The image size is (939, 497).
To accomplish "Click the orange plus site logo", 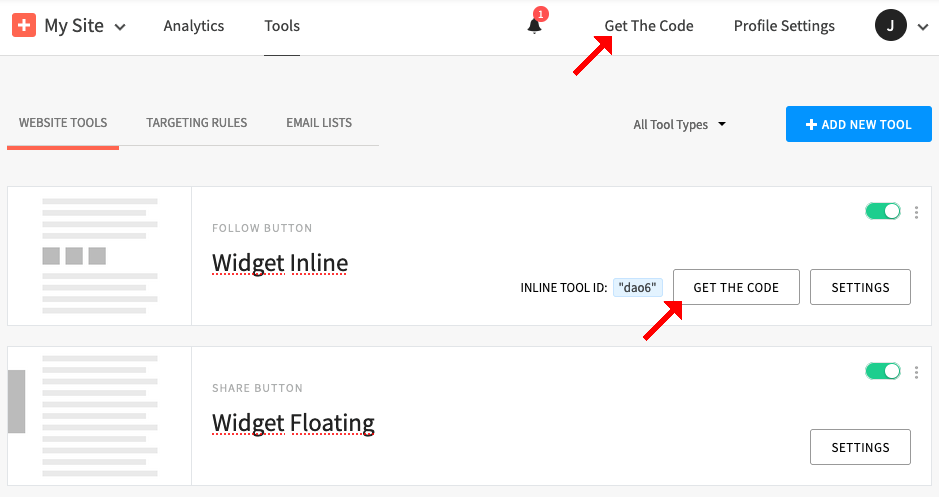I will [x=25, y=26].
